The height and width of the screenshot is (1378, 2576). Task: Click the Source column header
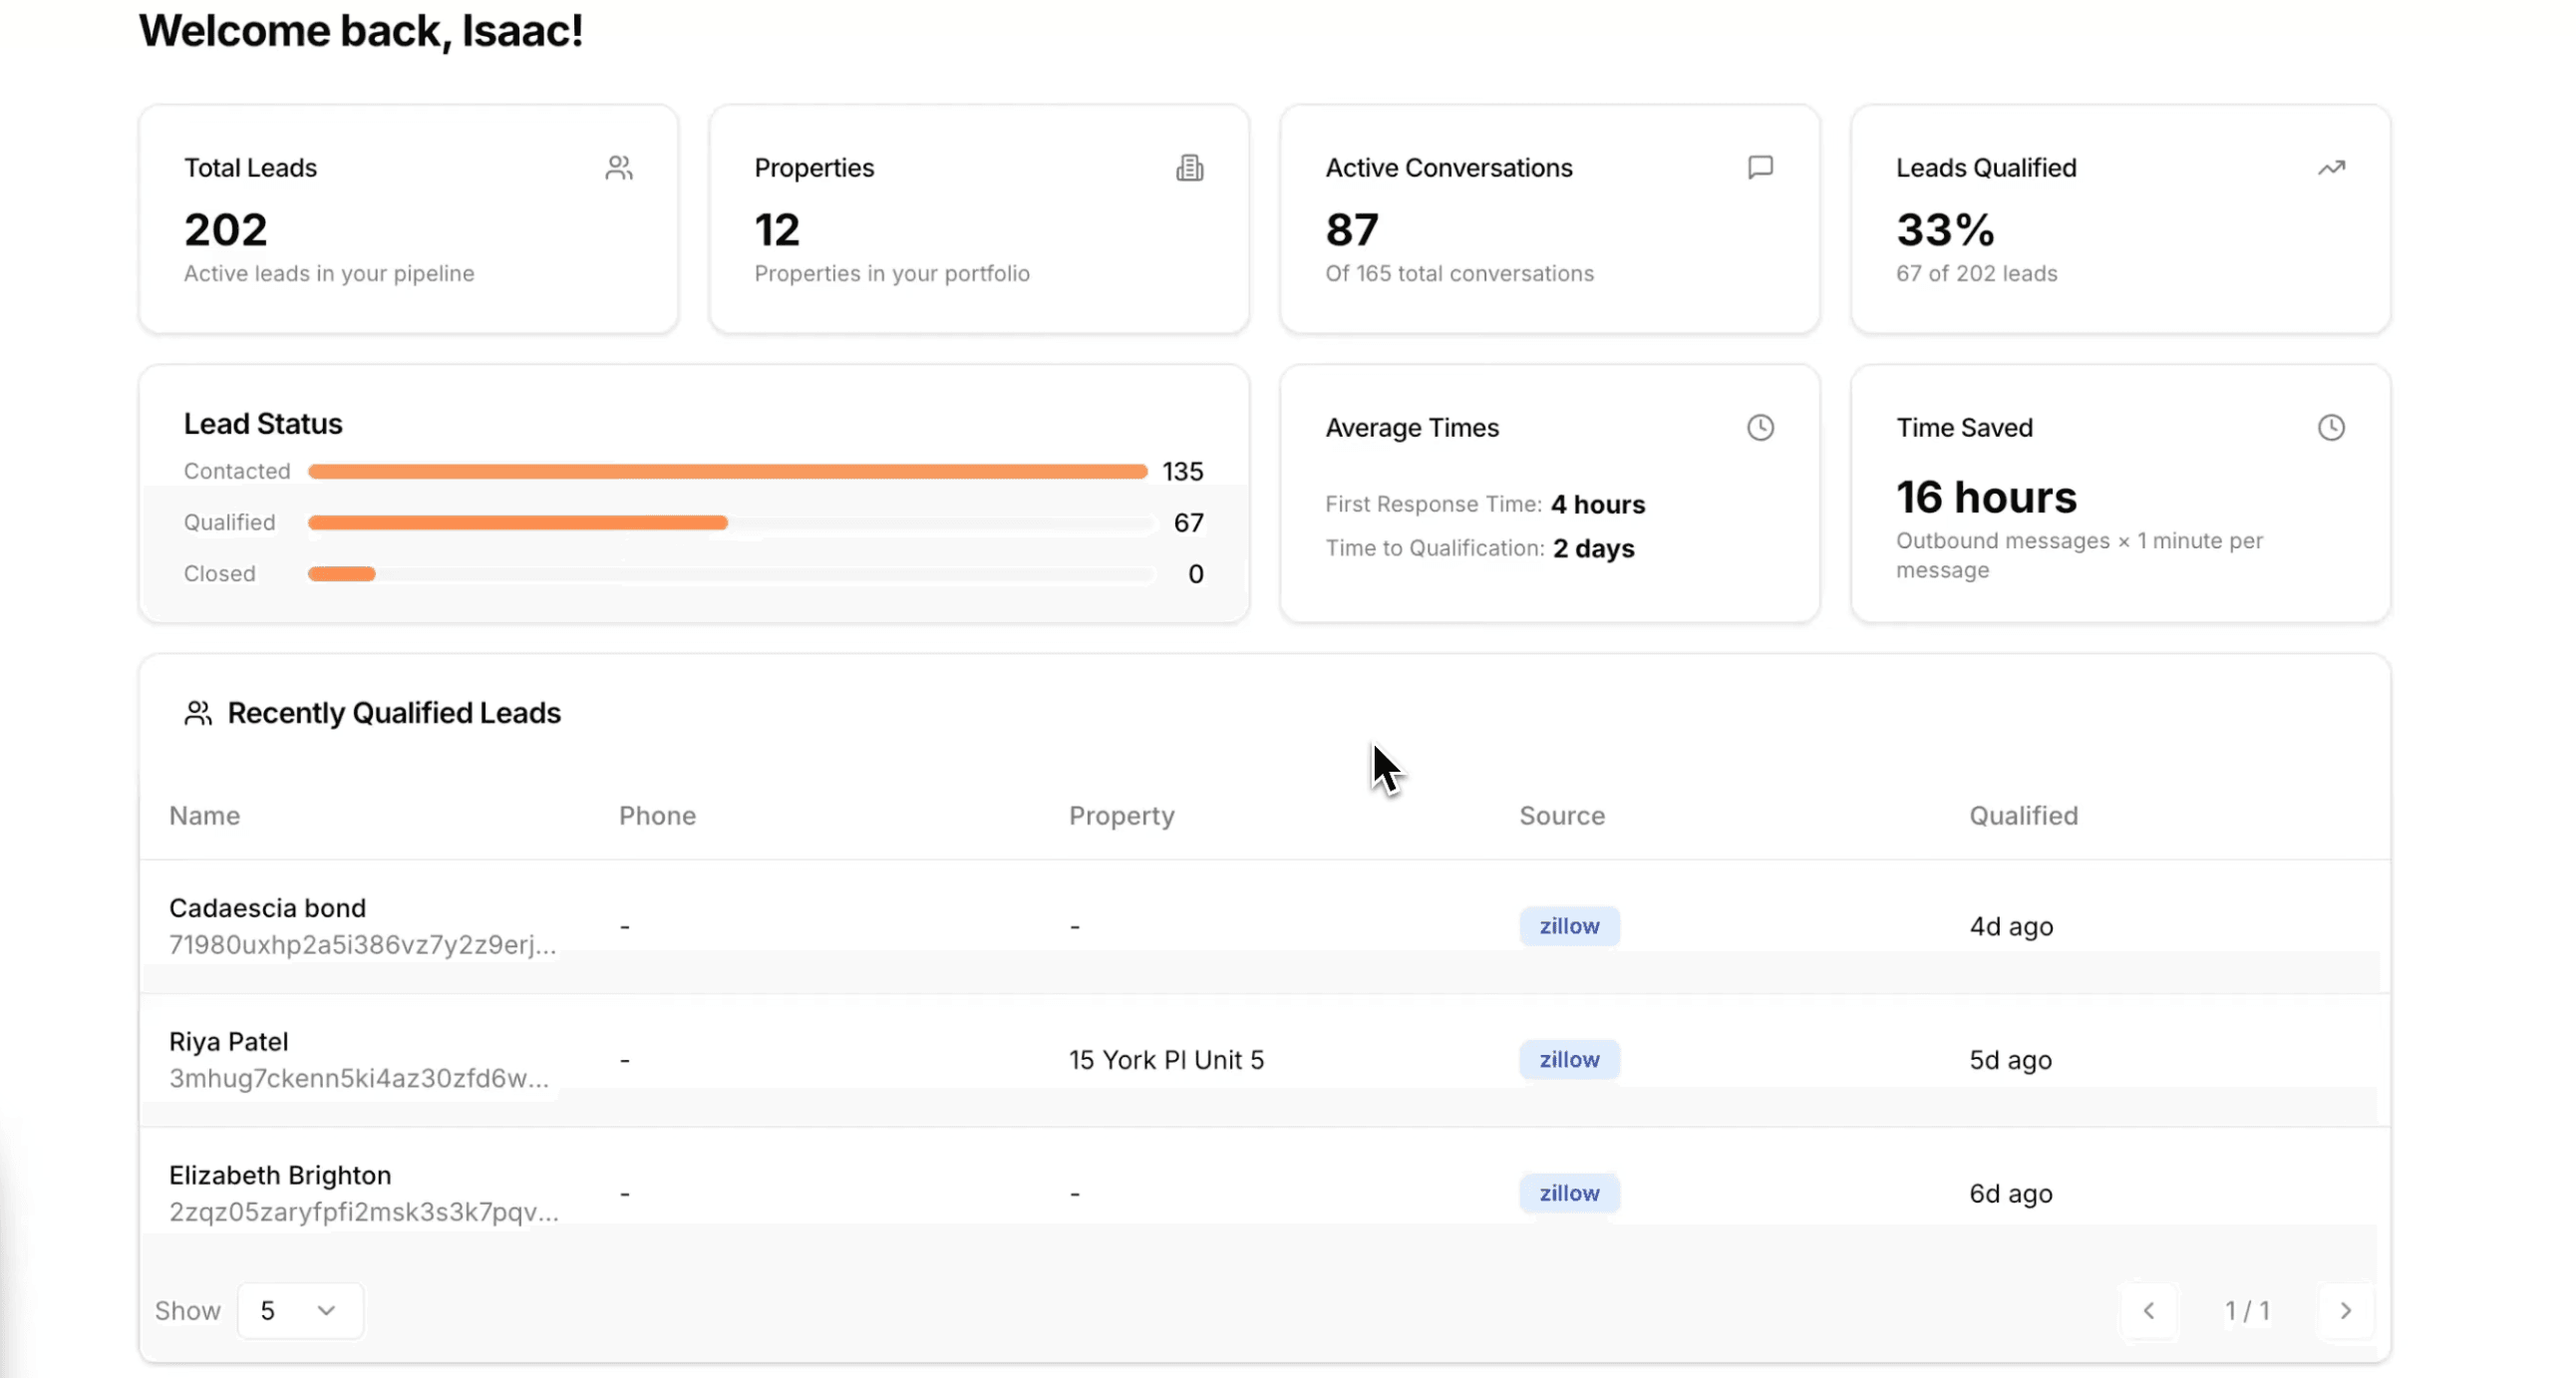coord(1561,816)
